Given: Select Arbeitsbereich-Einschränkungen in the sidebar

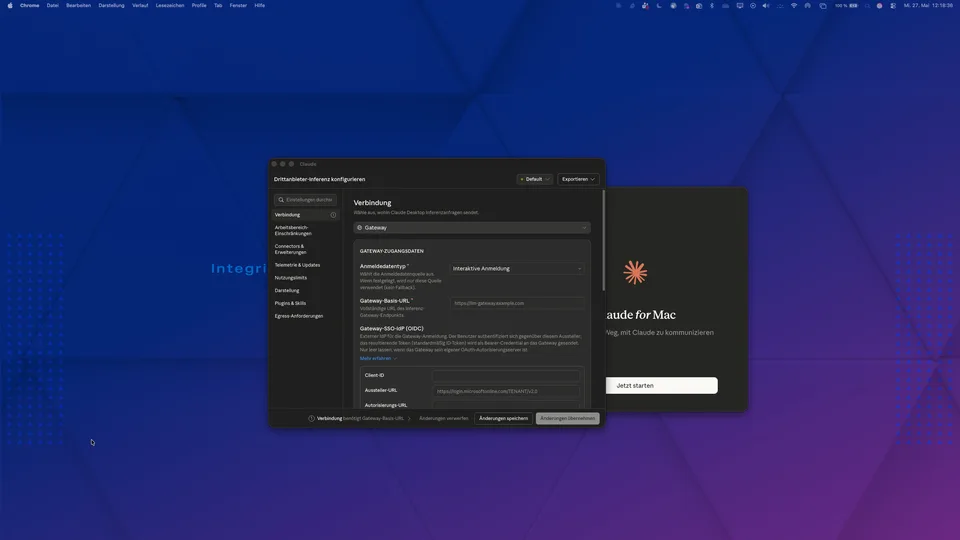Looking at the screenshot, I should pyautogui.click(x=293, y=230).
